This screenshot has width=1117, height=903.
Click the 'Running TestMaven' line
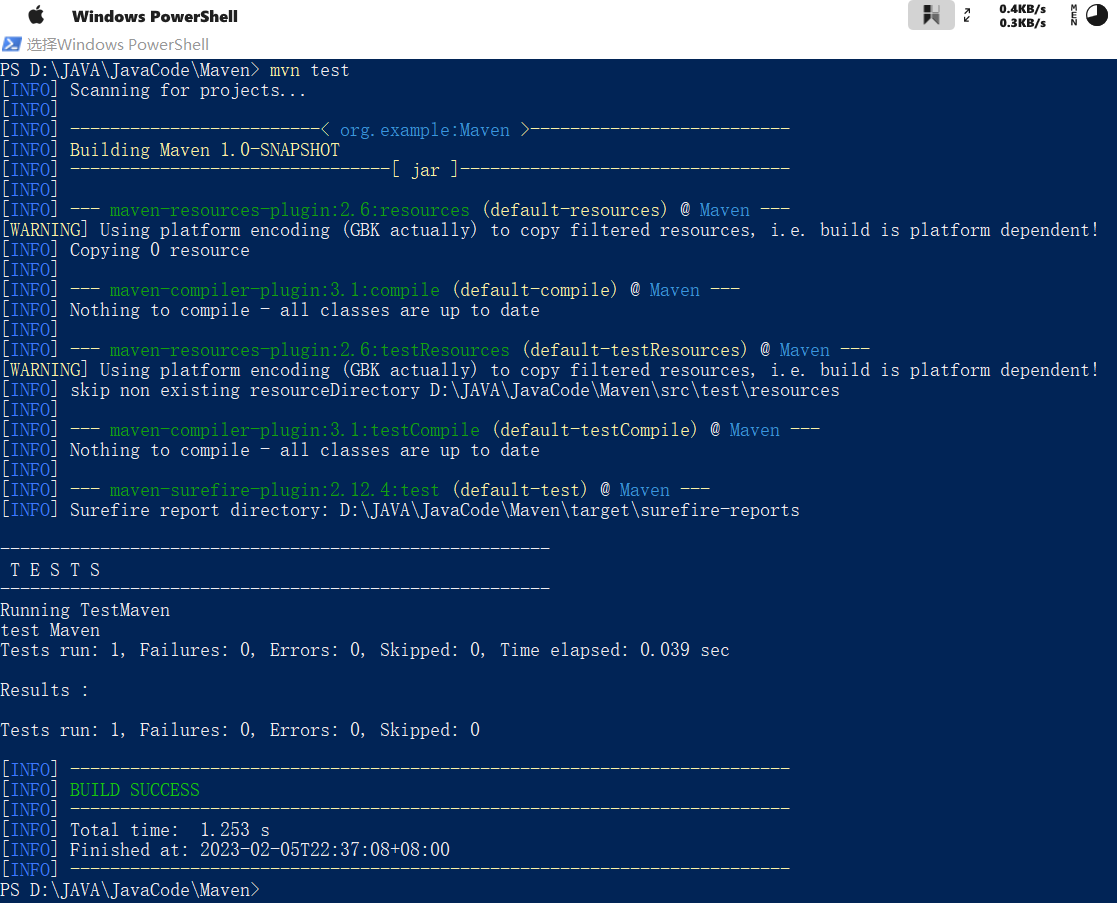[x=85, y=610]
